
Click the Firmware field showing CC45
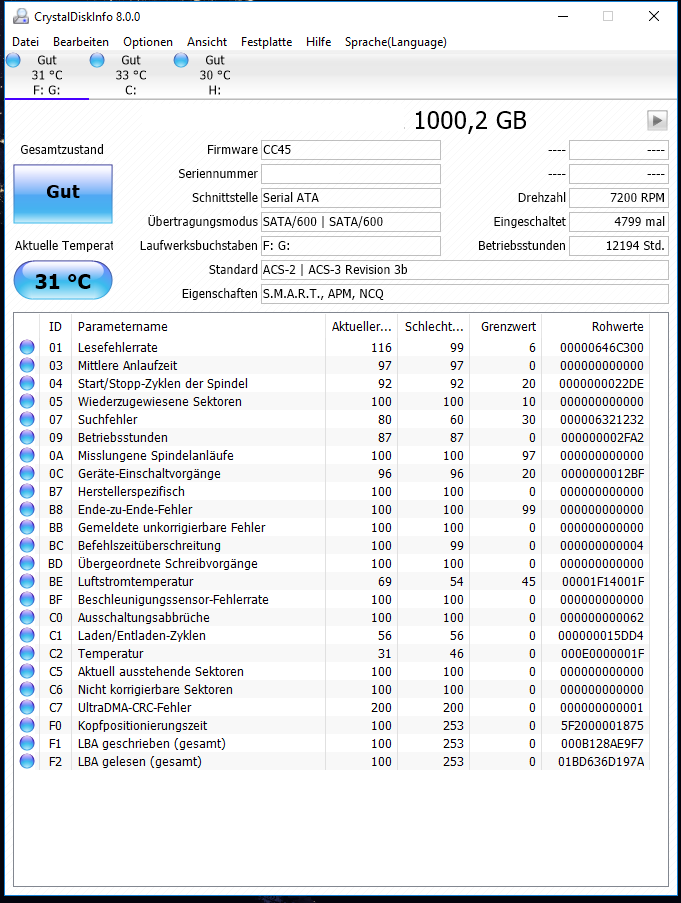point(351,150)
